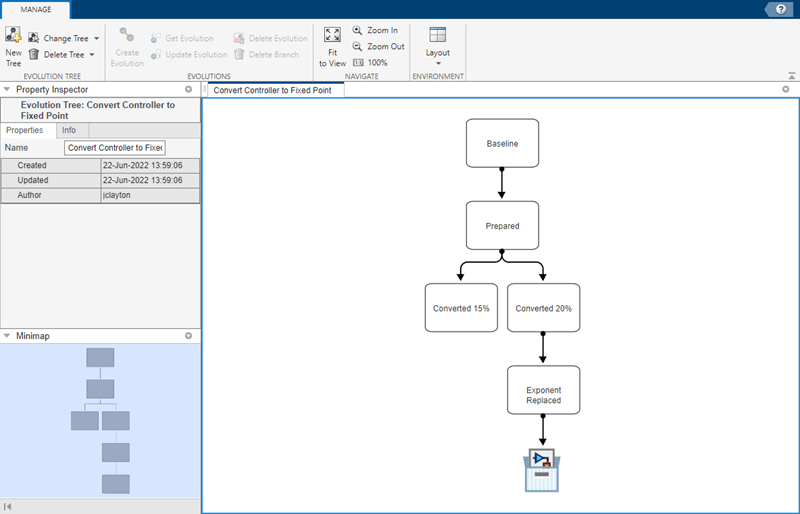Select the Updated date value cell
Viewport: 800px width, 514px height.
pos(150,180)
